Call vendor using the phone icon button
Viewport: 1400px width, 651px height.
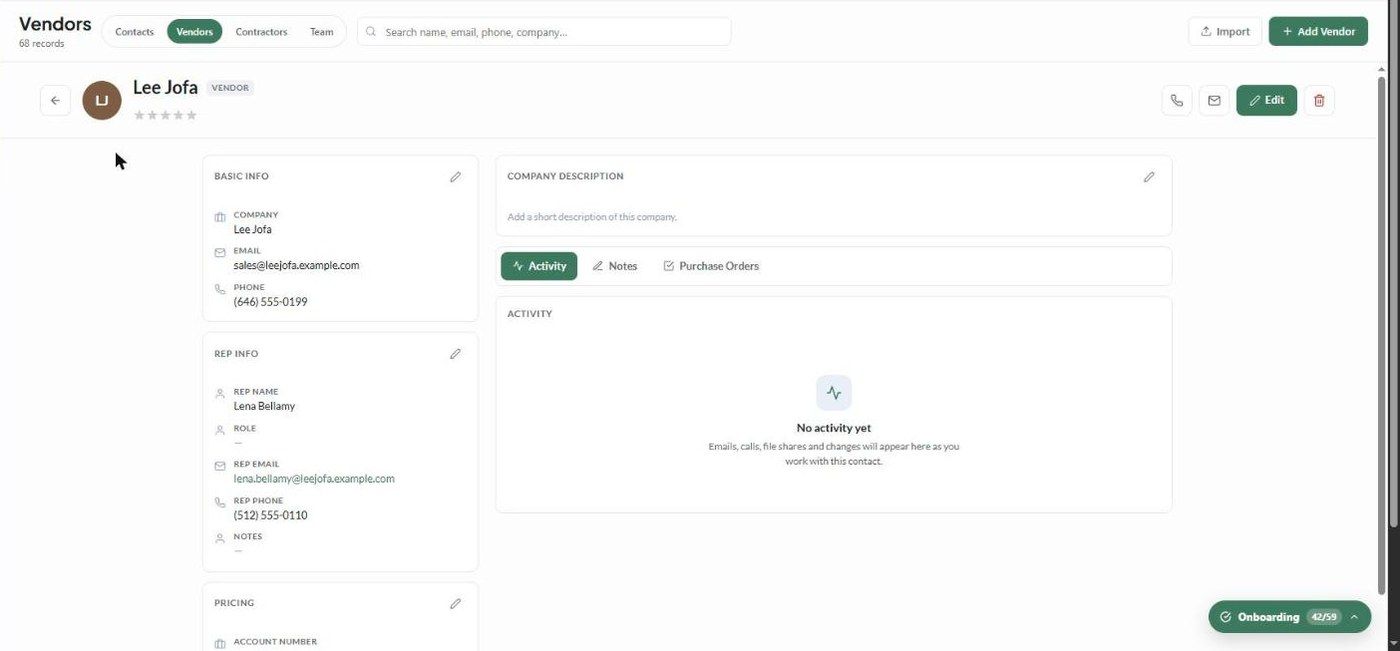(1177, 100)
